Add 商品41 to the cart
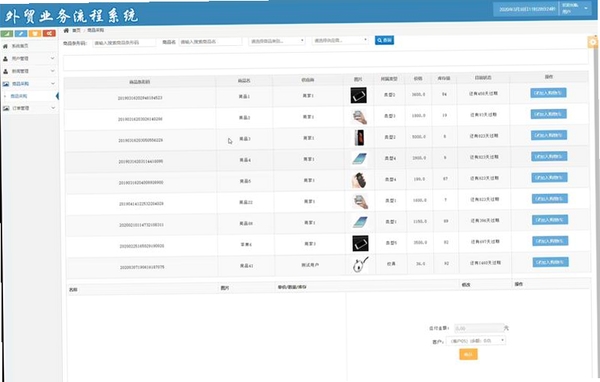The image size is (600, 382). coord(551,262)
